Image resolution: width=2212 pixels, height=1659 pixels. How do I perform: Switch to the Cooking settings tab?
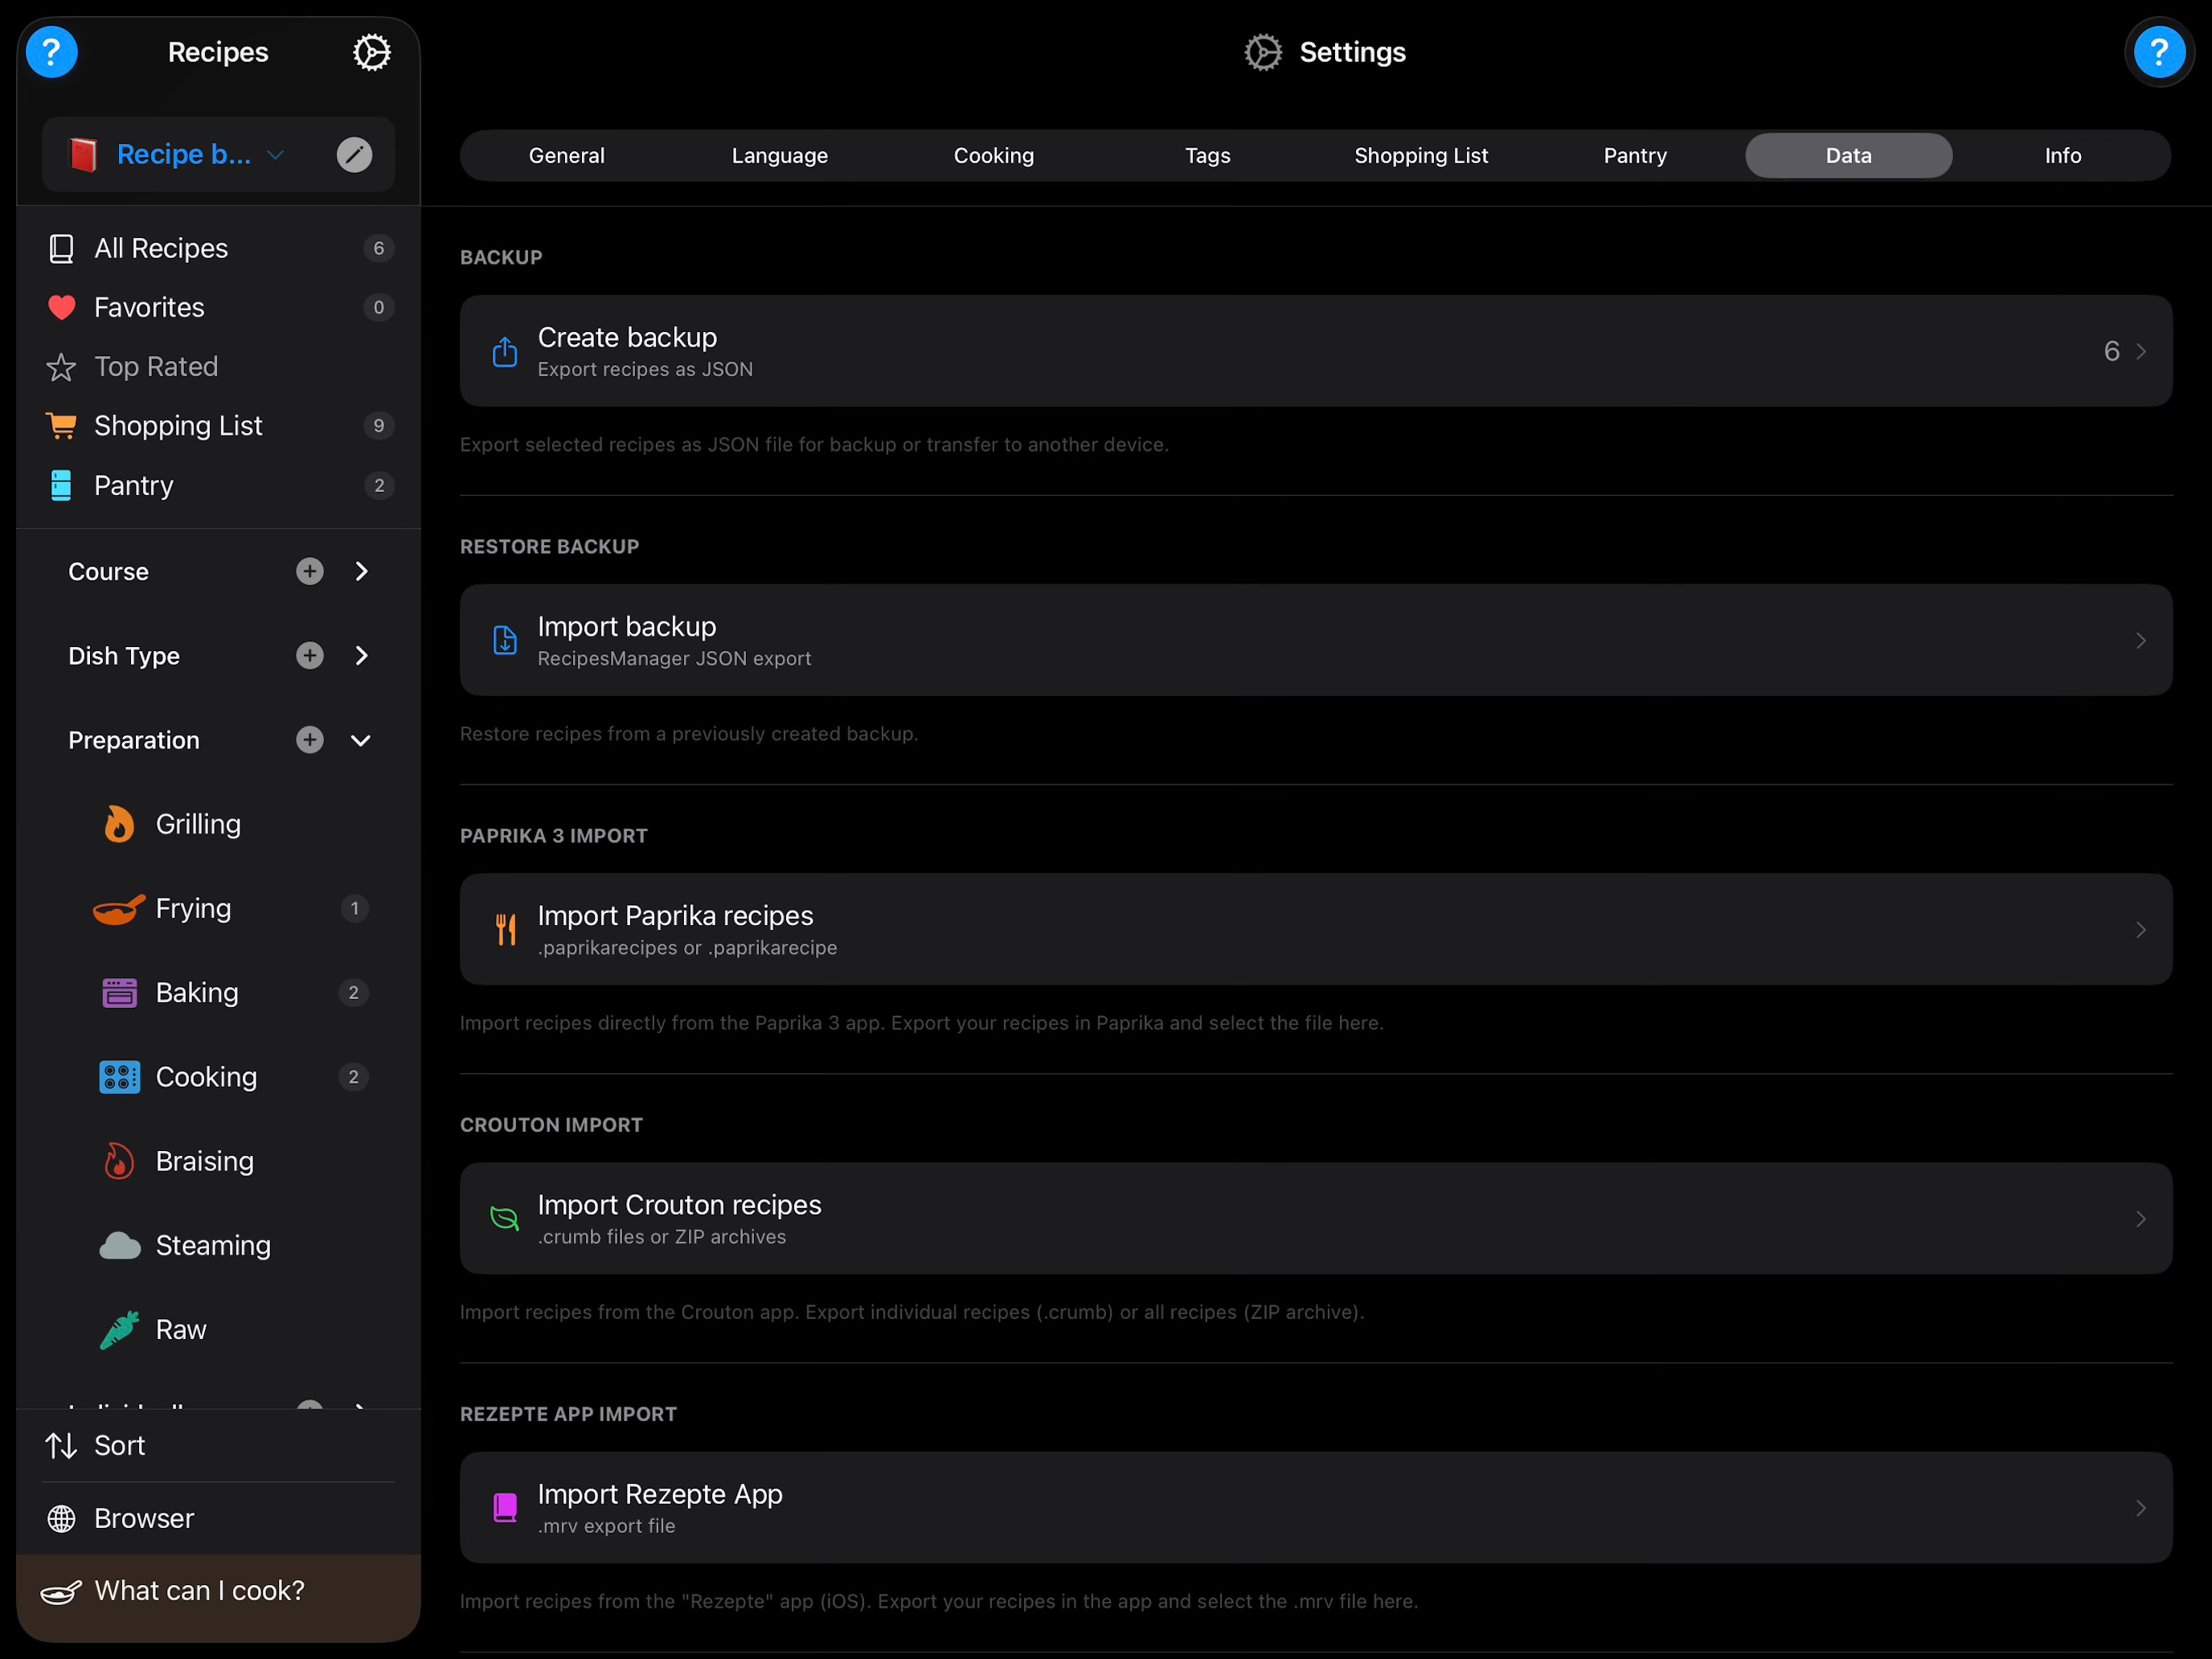coord(994,155)
